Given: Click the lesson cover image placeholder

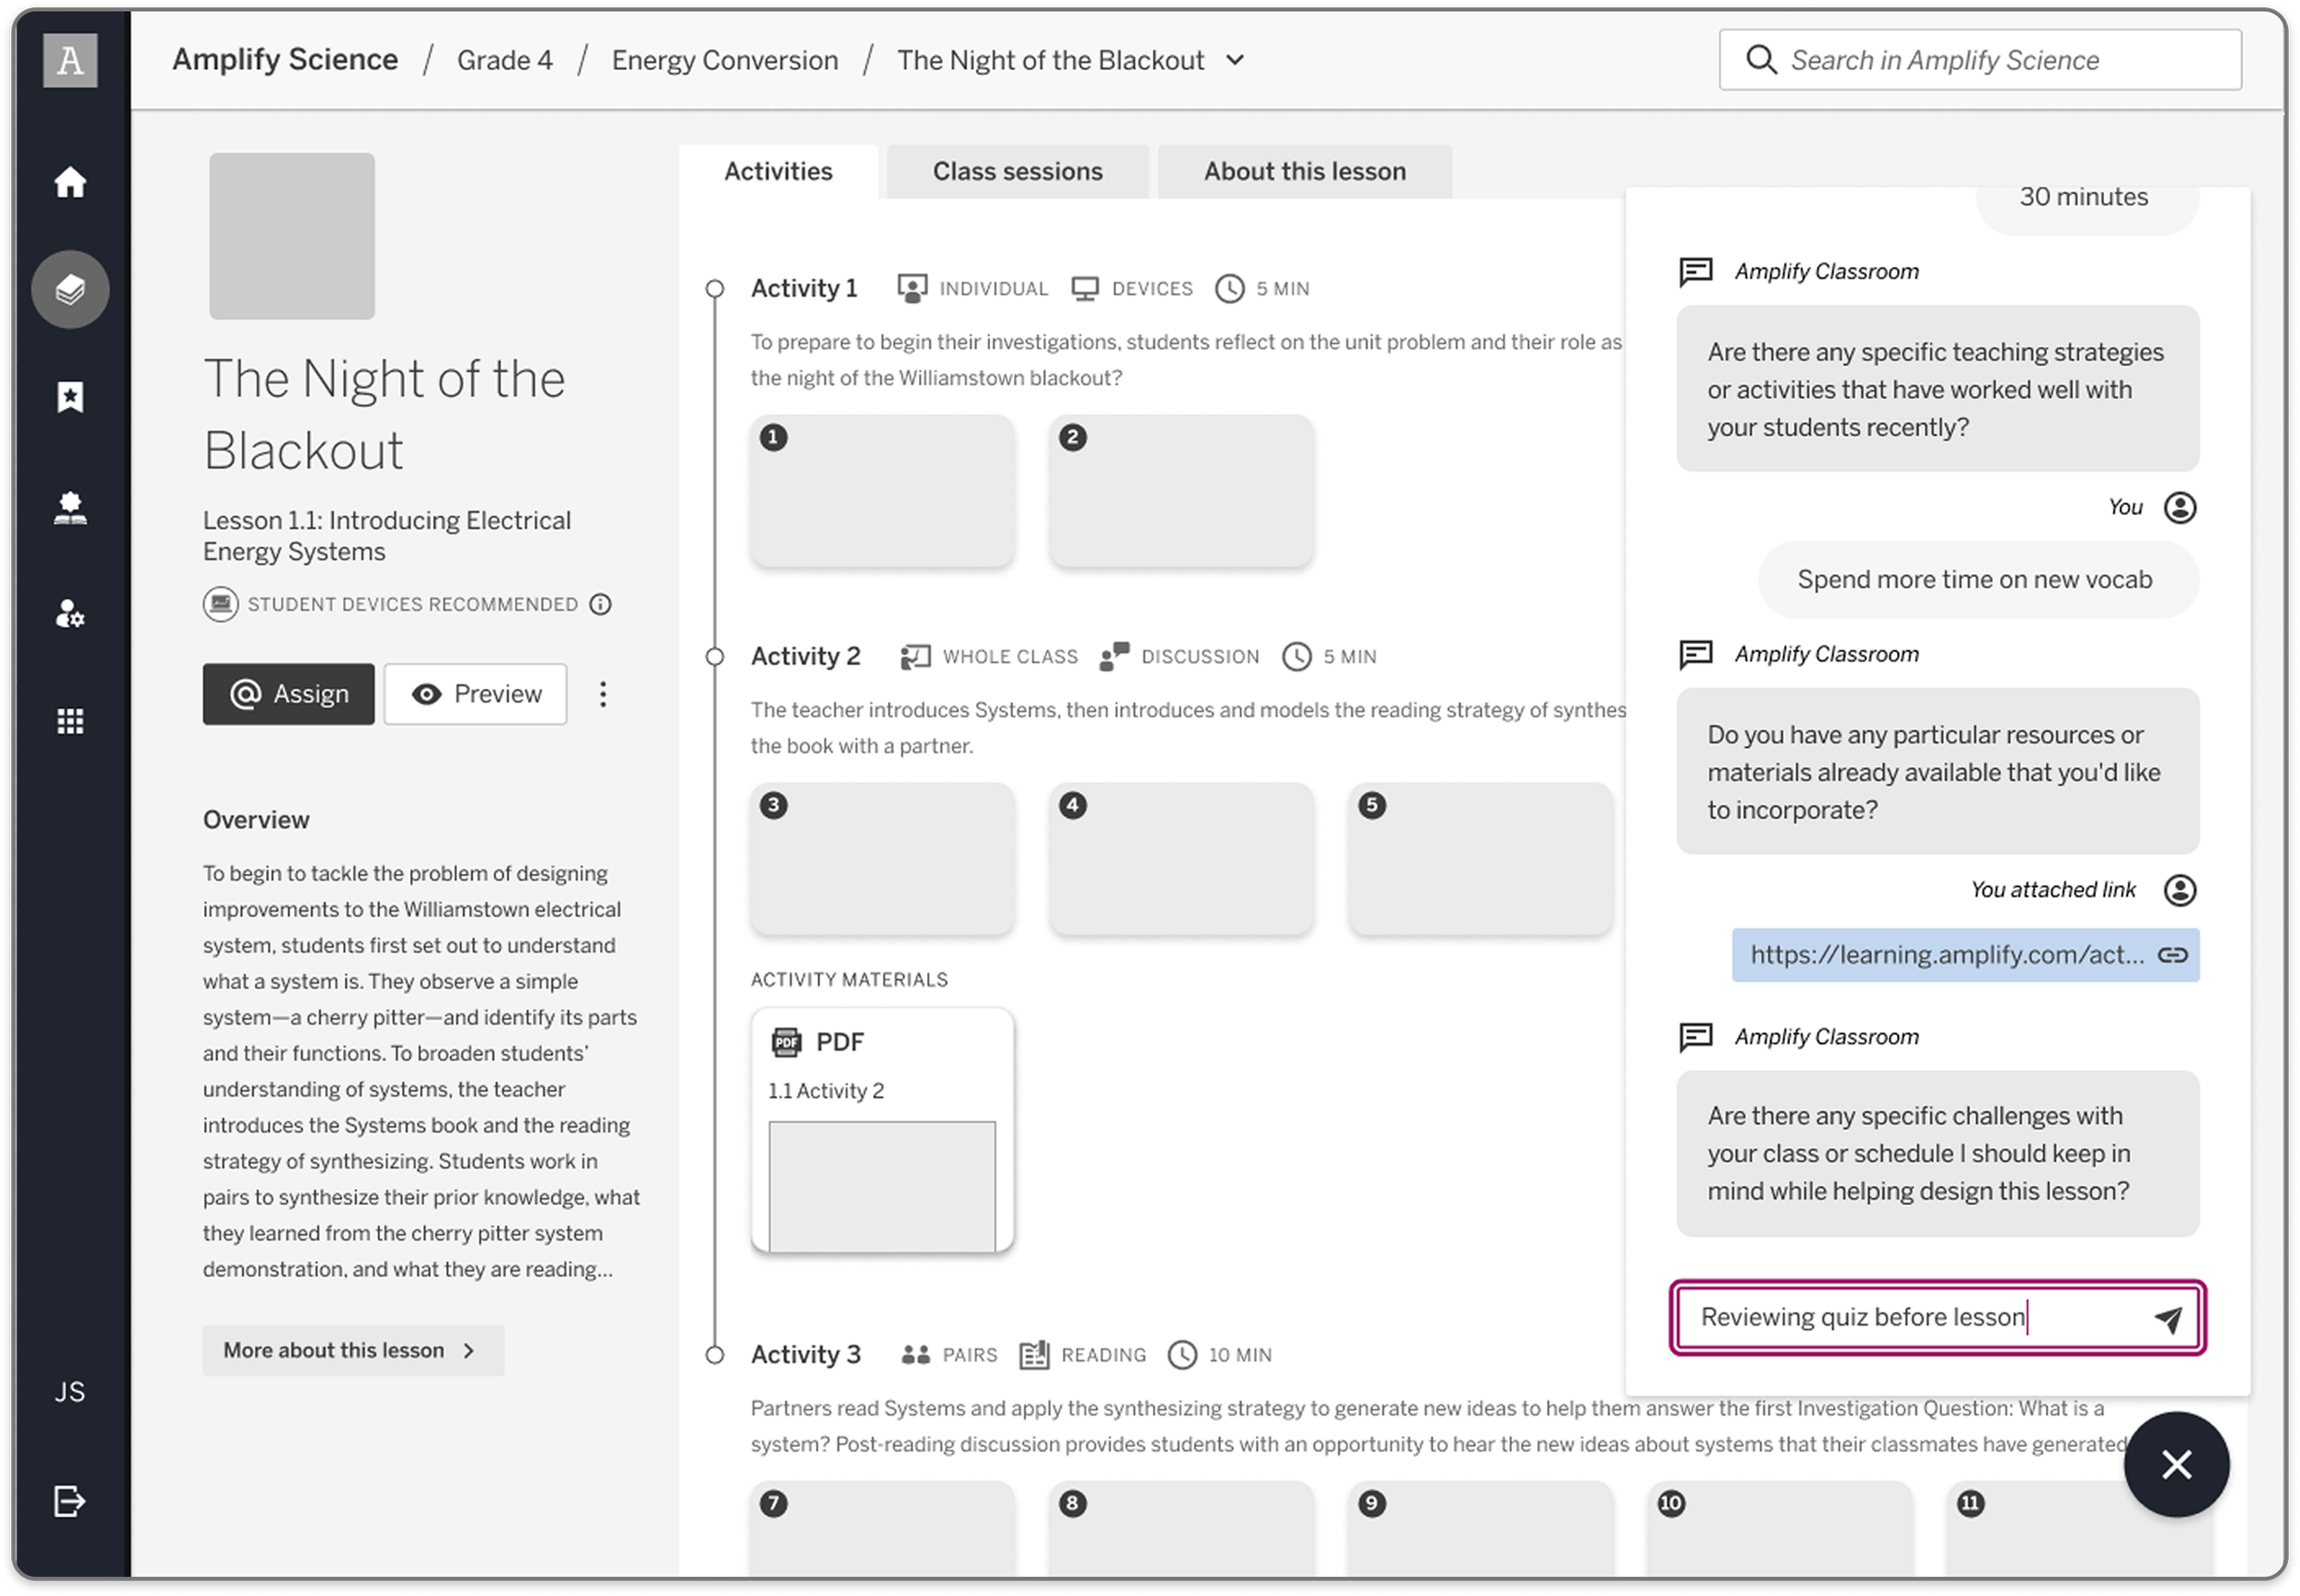Looking at the screenshot, I should [x=292, y=236].
